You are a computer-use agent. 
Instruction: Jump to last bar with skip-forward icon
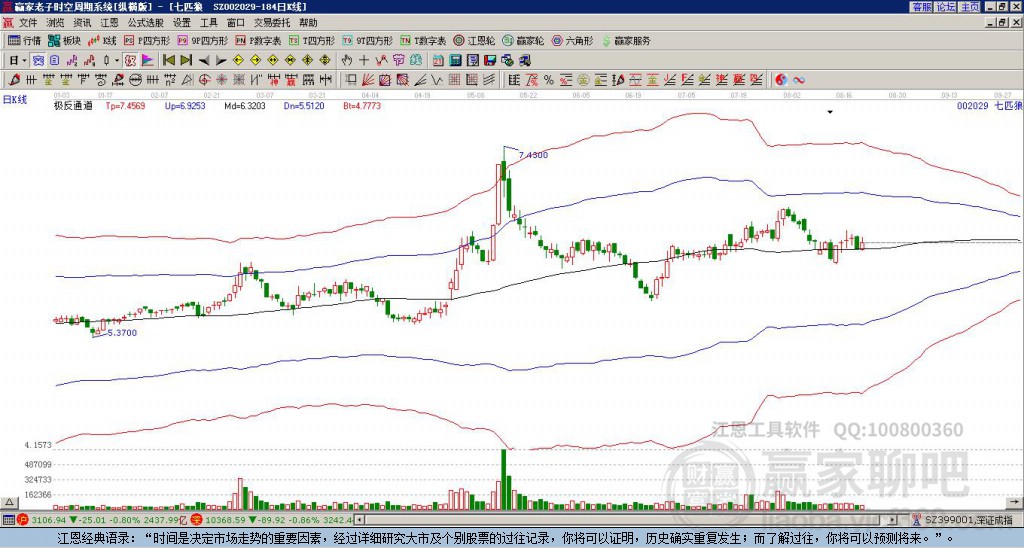coord(186,61)
